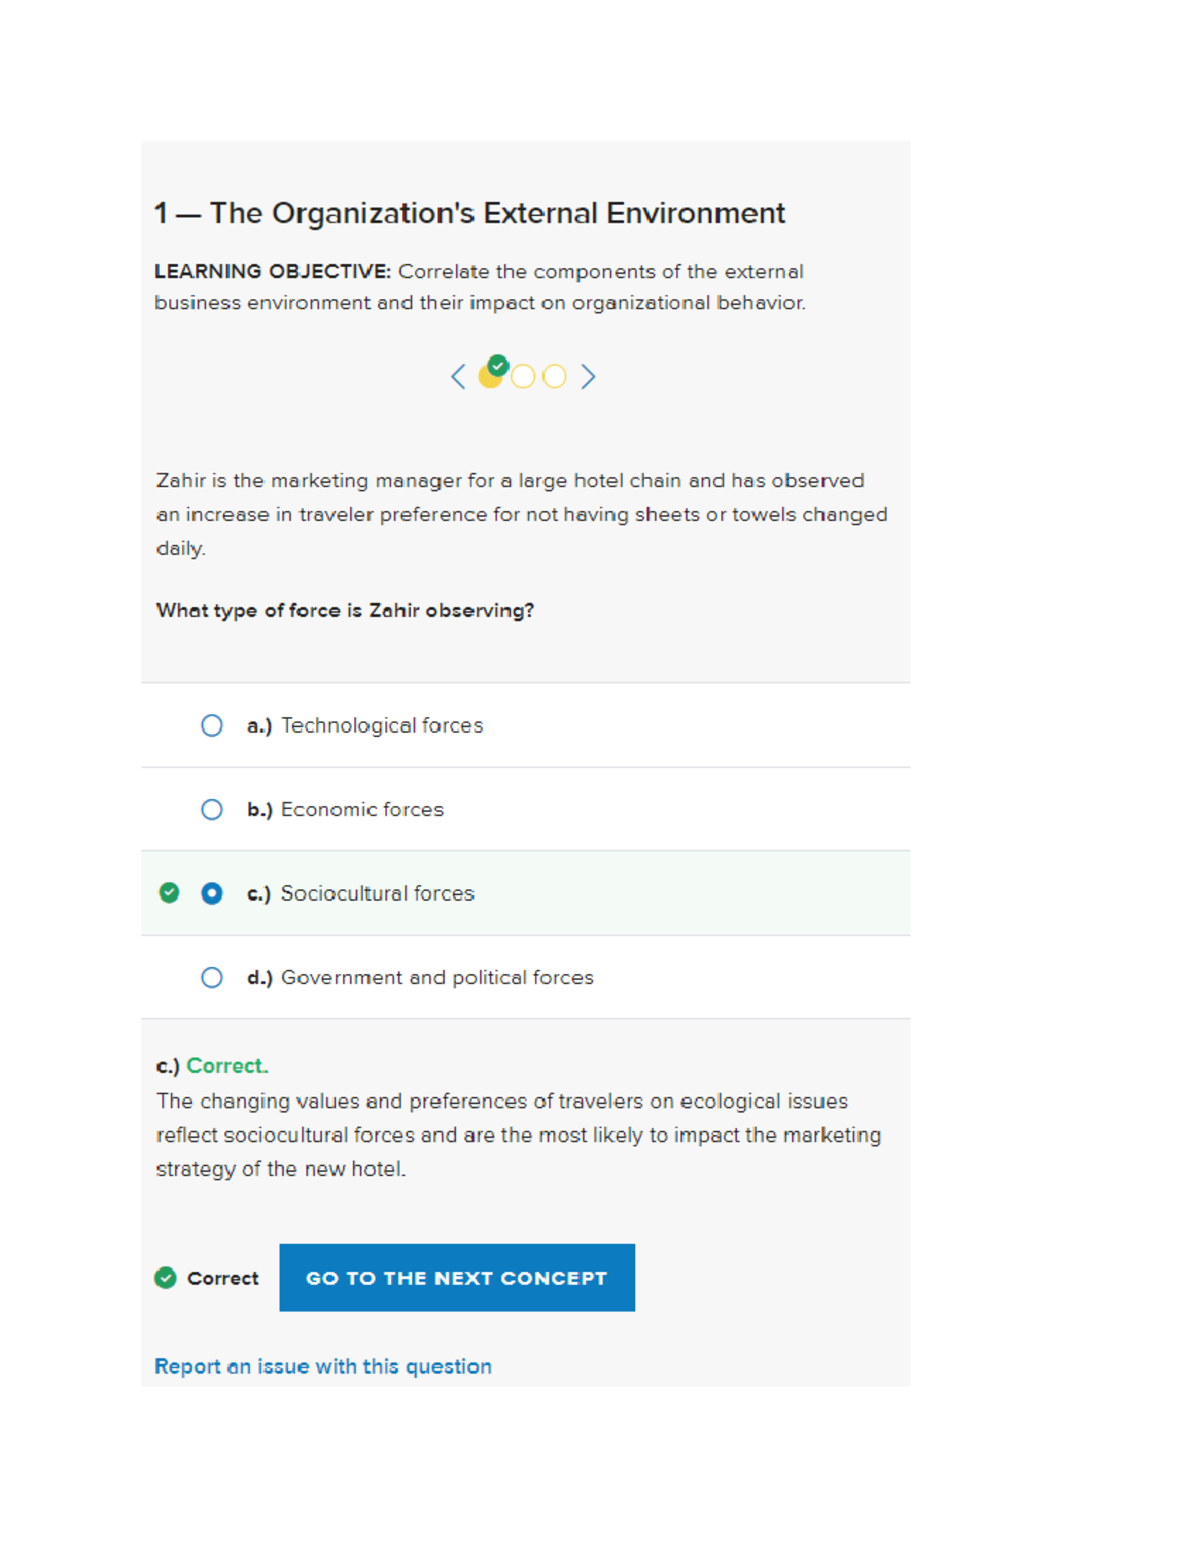
Task: Jump to the second question dot
Action: 523,377
